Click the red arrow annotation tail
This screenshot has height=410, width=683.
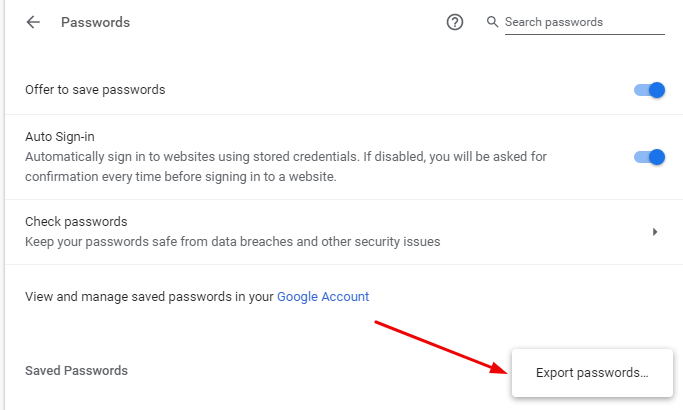click(377, 323)
